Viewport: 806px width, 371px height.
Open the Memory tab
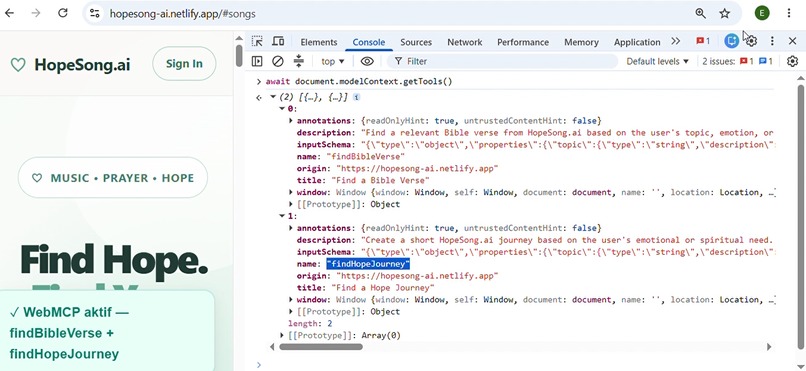581,42
